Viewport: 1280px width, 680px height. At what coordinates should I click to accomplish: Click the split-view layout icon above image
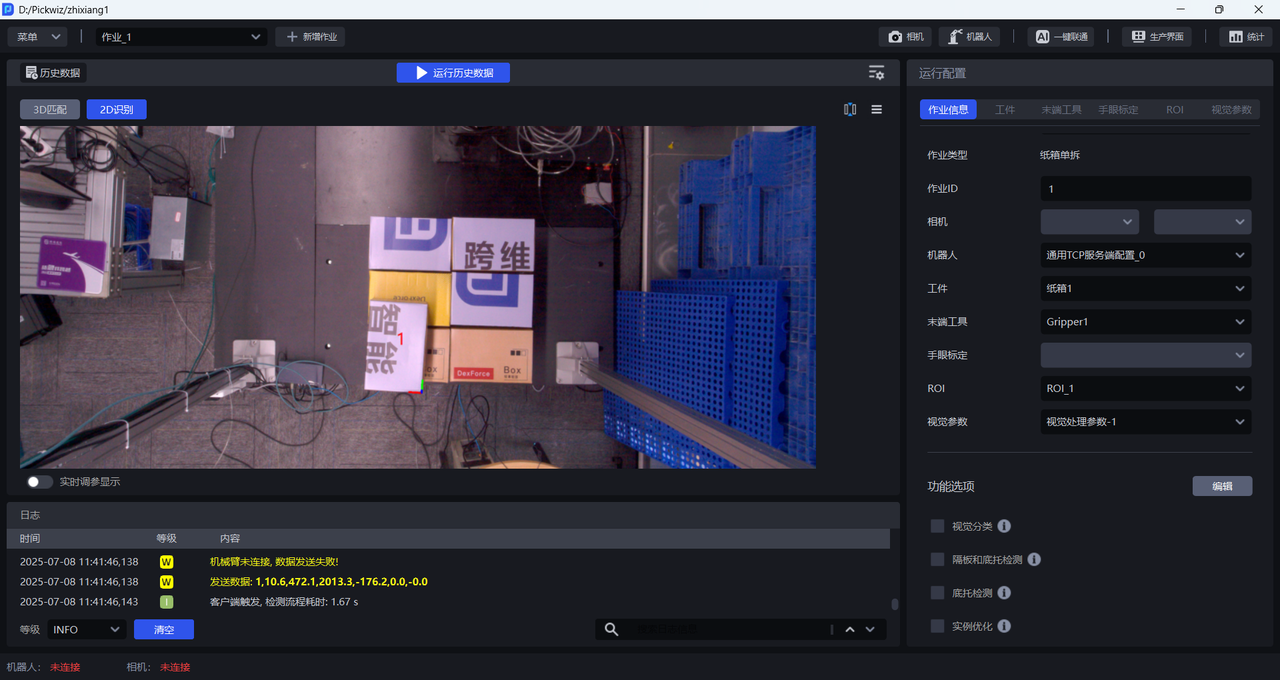(x=850, y=110)
